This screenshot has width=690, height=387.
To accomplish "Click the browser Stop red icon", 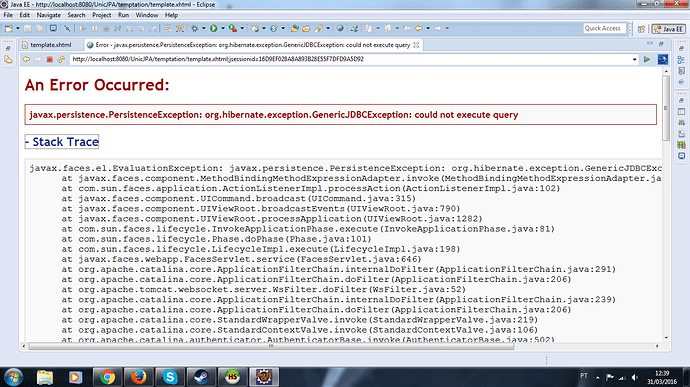I will (x=50, y=59).
